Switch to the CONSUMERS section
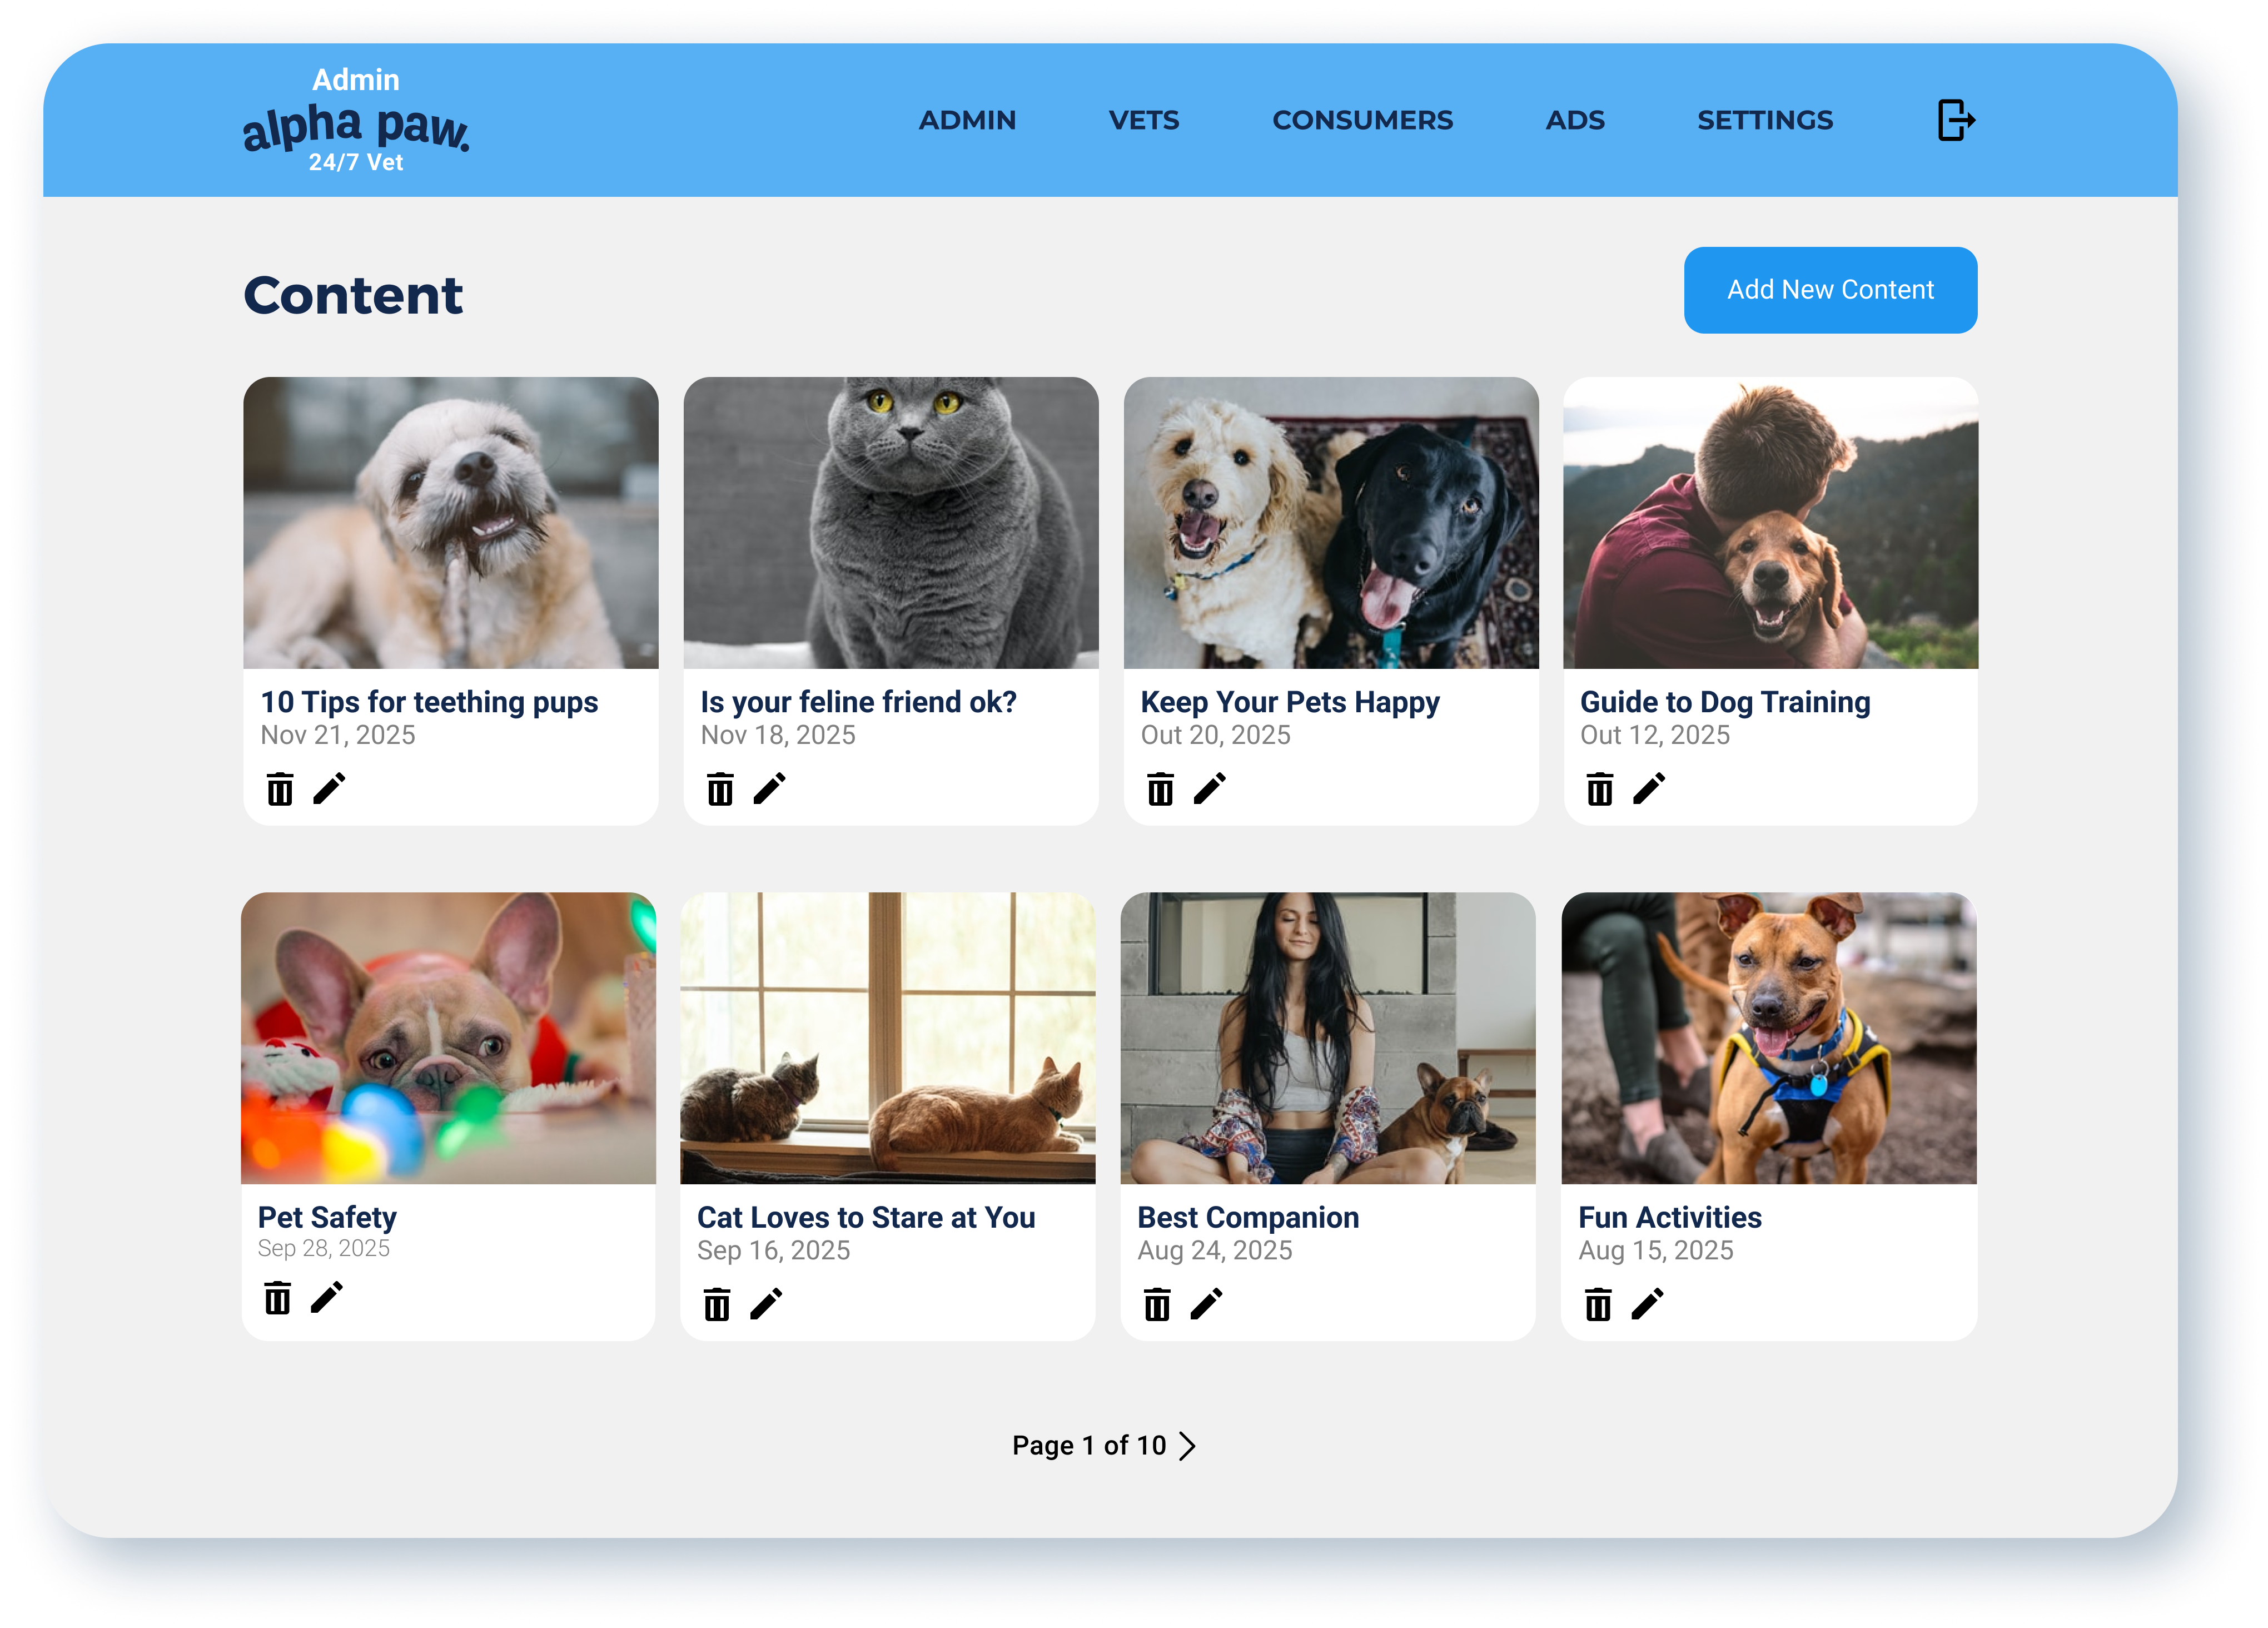The width and height of the screenshot is (2268, 1628). 1362,120
